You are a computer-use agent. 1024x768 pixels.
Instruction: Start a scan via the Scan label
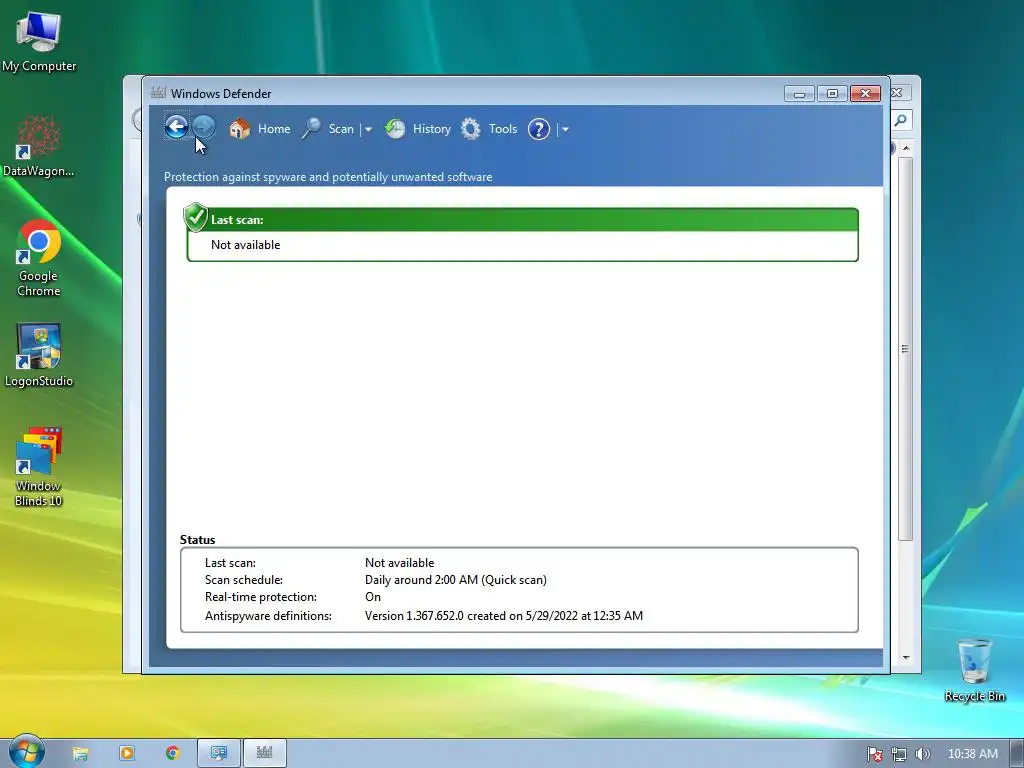(341, 129)
